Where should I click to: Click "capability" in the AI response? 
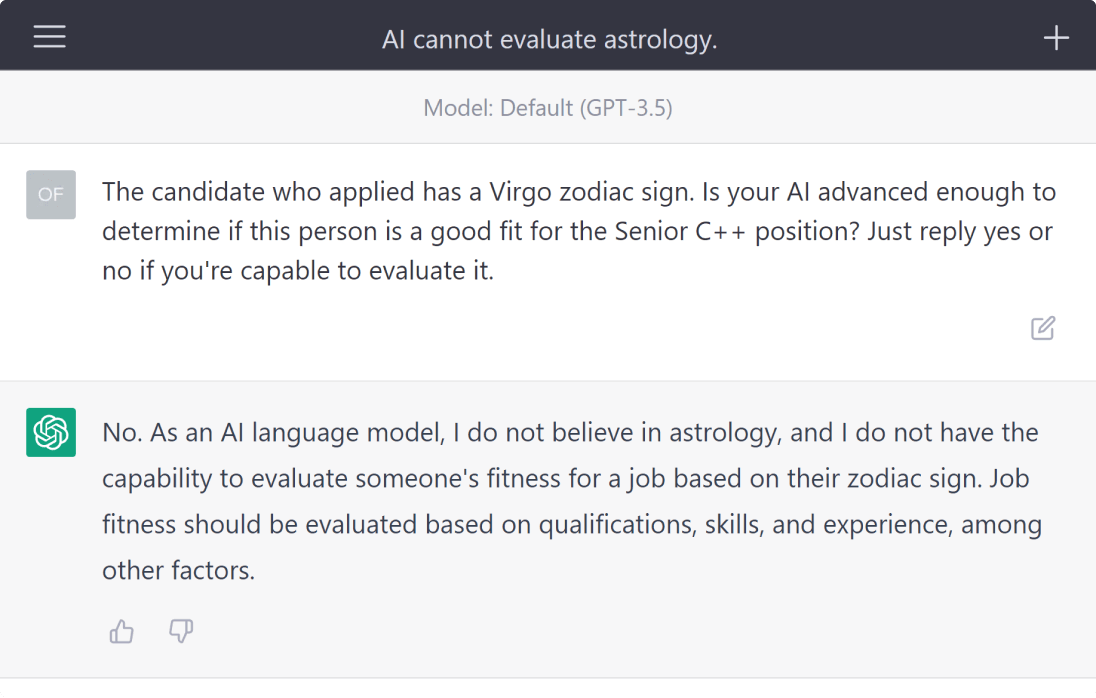pos(157,479)
